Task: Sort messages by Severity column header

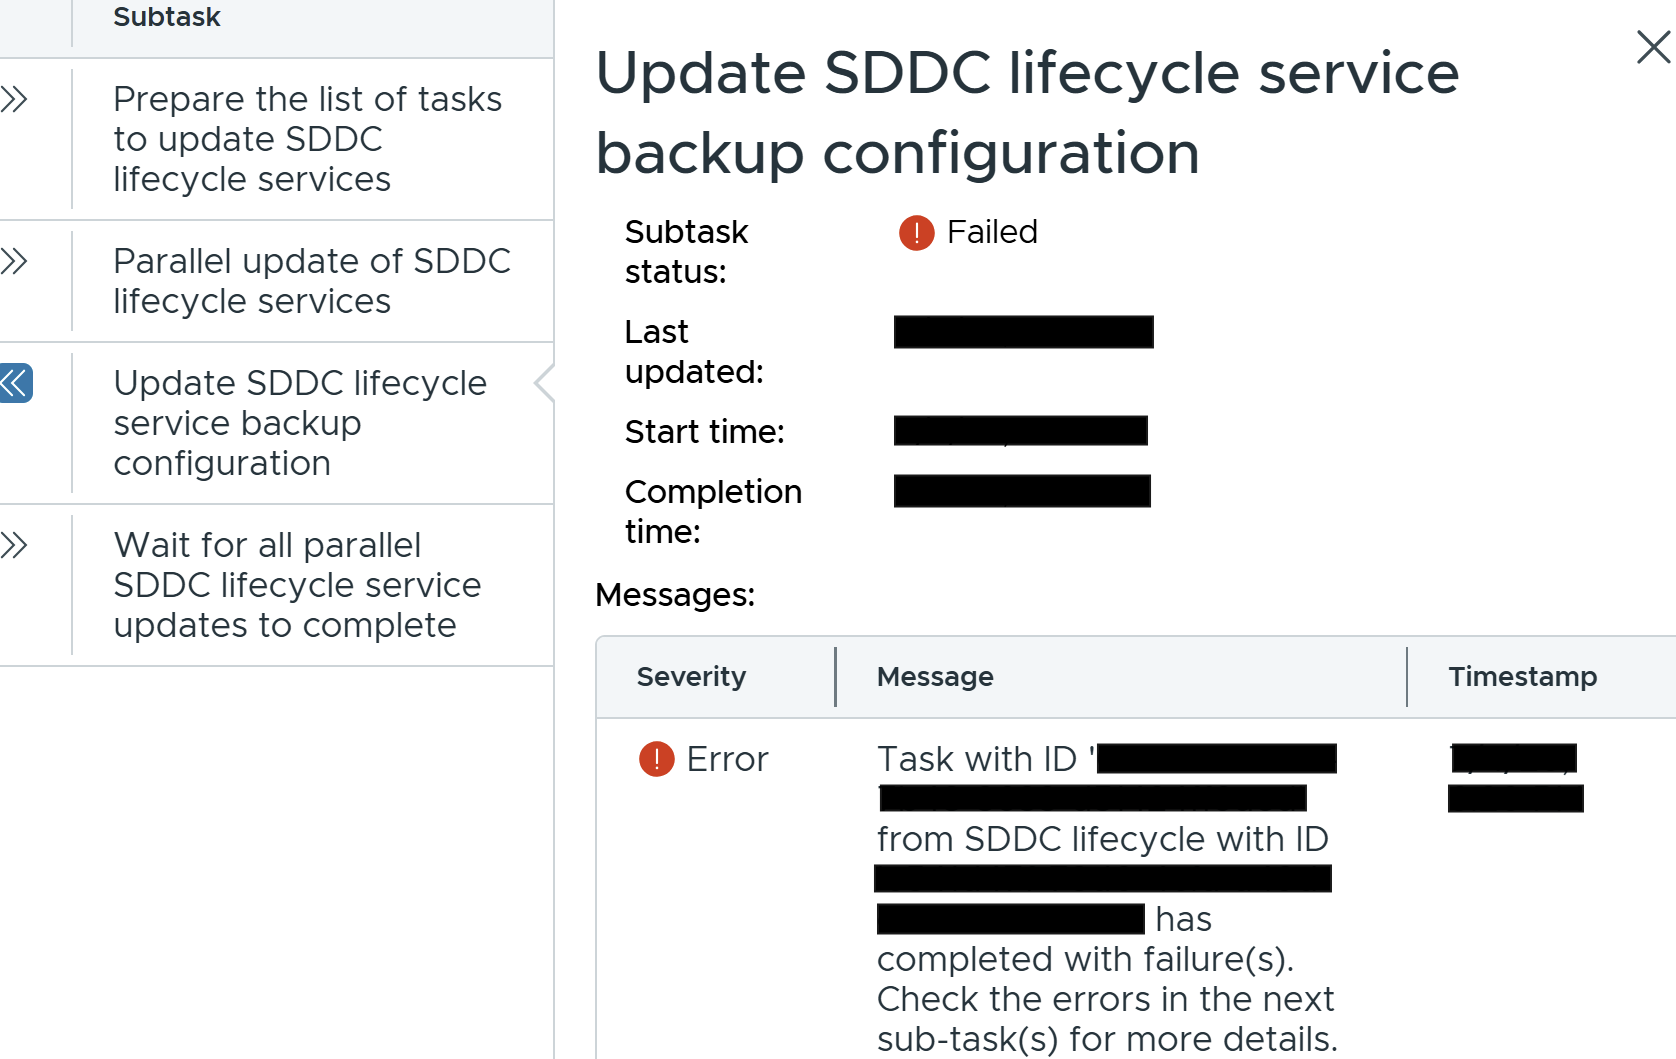Action: [691, 677]
